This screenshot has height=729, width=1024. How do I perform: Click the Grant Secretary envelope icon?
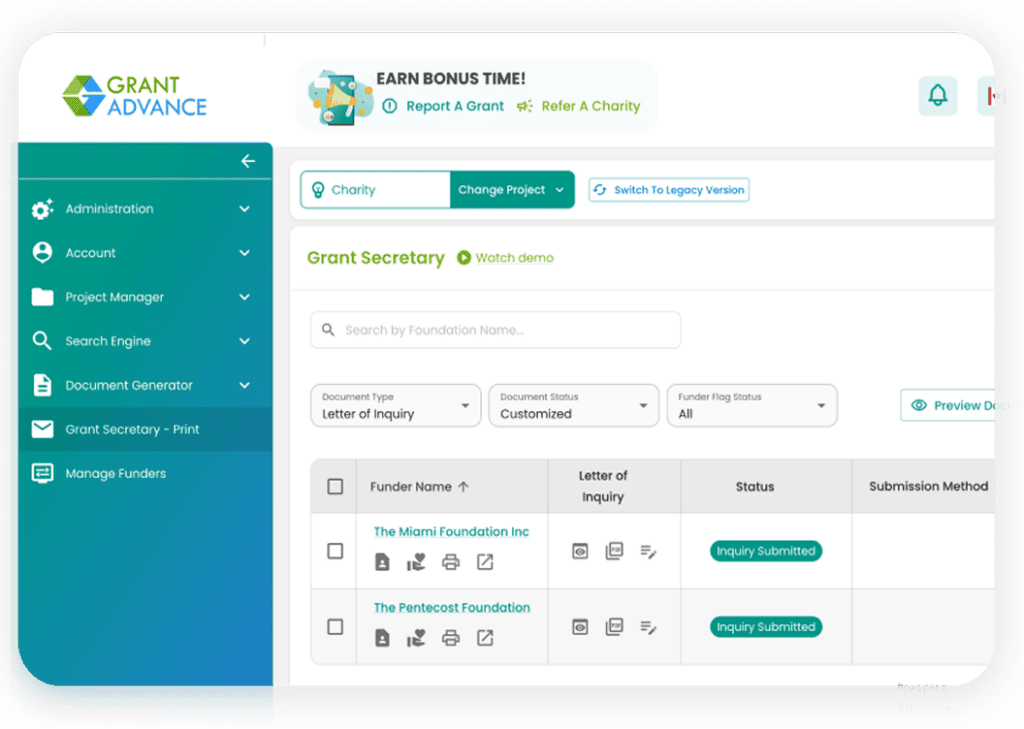(42, 429)
